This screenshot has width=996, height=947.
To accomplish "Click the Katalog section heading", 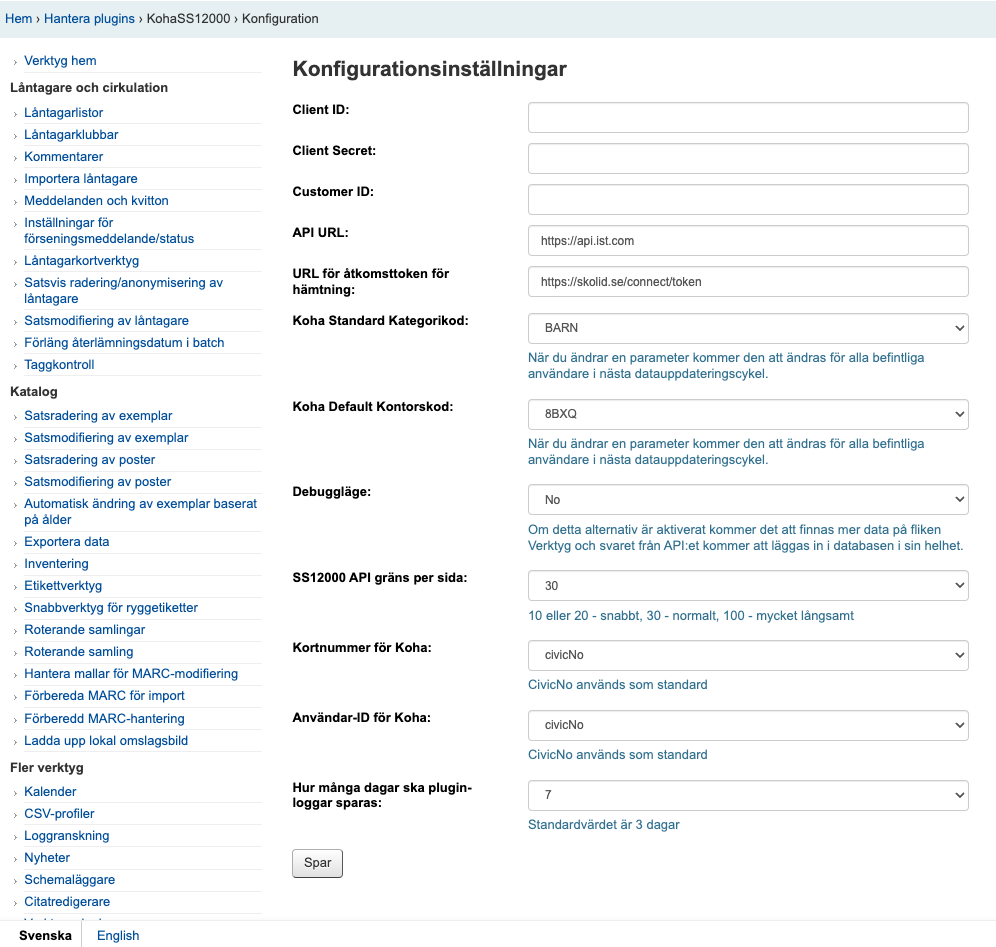I will point(34,391).
